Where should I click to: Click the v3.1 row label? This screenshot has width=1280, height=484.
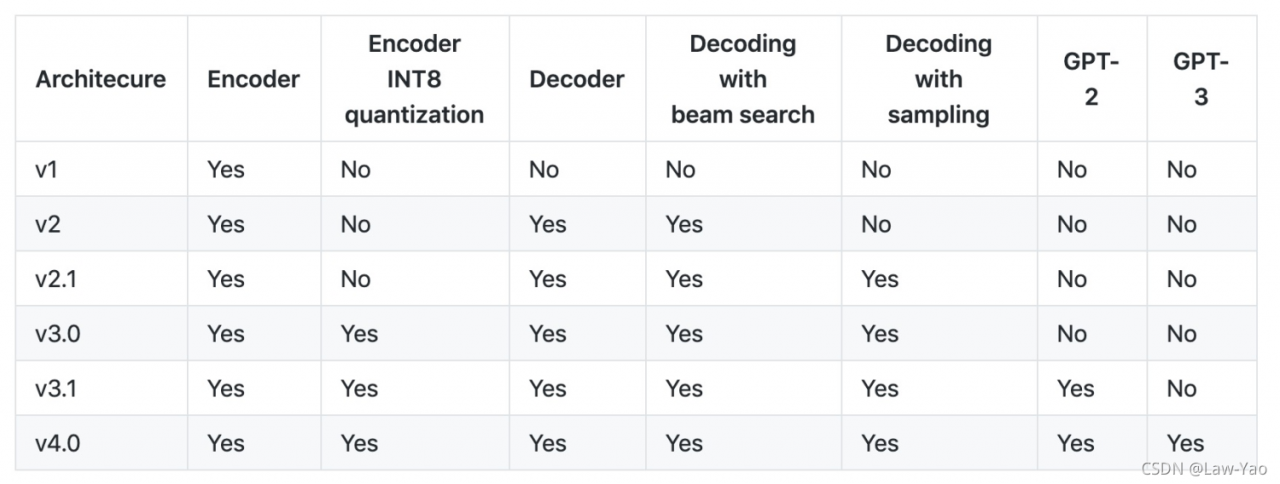coord(56,389)
